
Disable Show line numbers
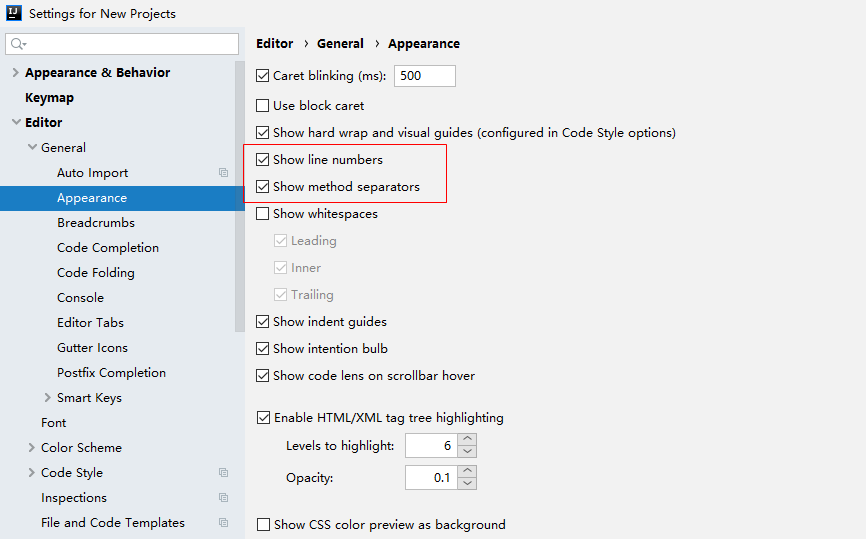click(x=263, y=160)
